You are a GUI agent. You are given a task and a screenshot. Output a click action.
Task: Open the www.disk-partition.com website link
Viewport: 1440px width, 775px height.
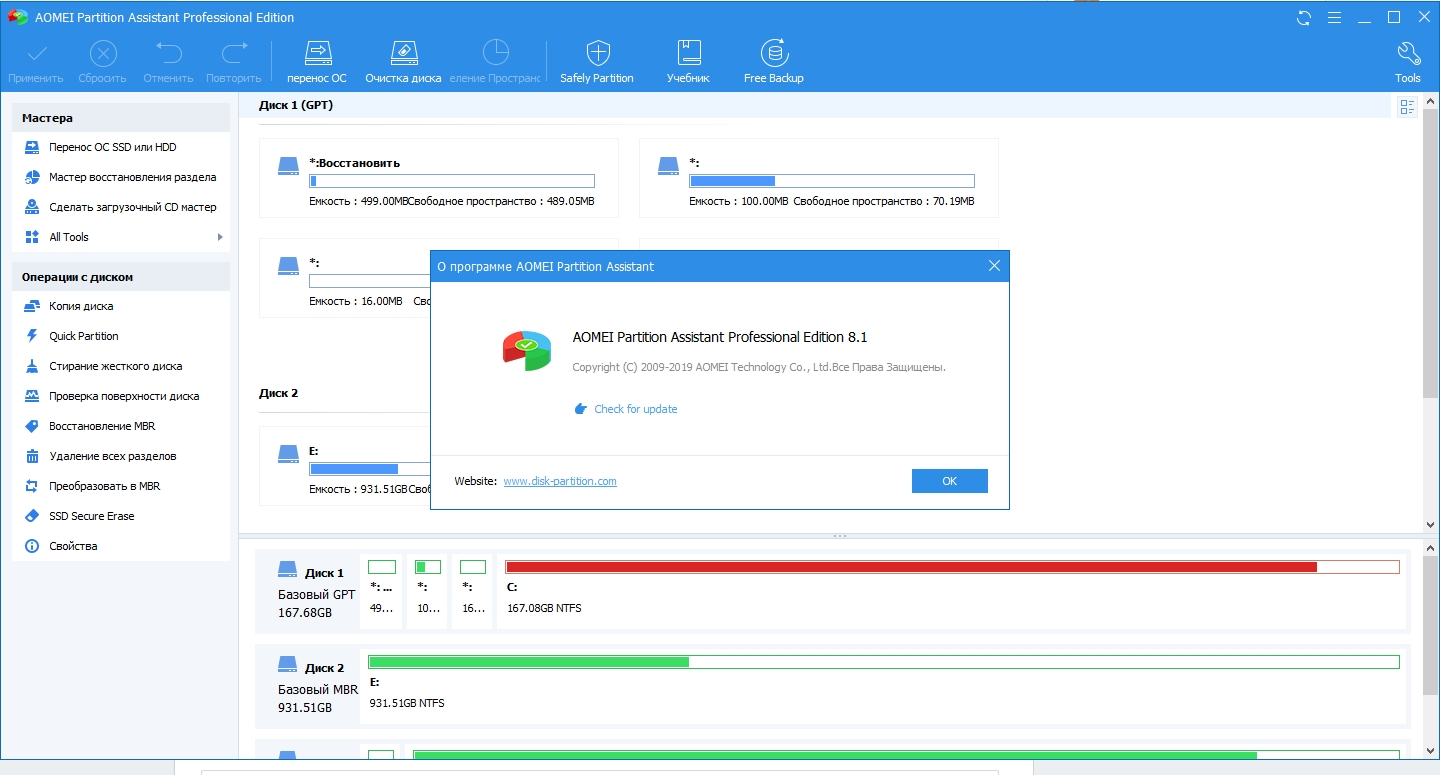[x=560, y=481]
